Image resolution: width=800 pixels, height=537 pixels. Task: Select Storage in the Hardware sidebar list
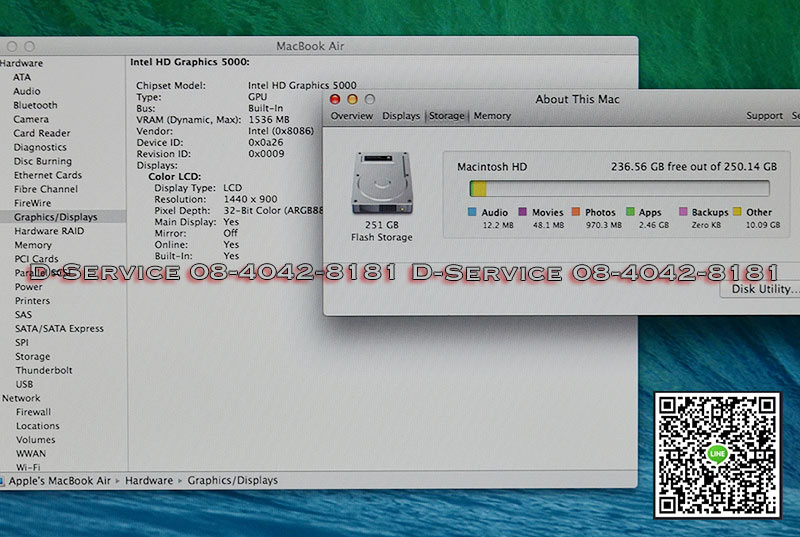(x=33, y=356)
